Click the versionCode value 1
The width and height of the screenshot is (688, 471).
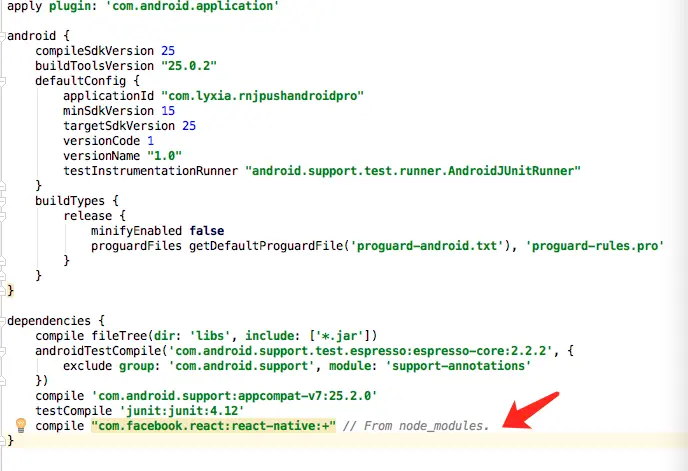(x=150, y=141)
